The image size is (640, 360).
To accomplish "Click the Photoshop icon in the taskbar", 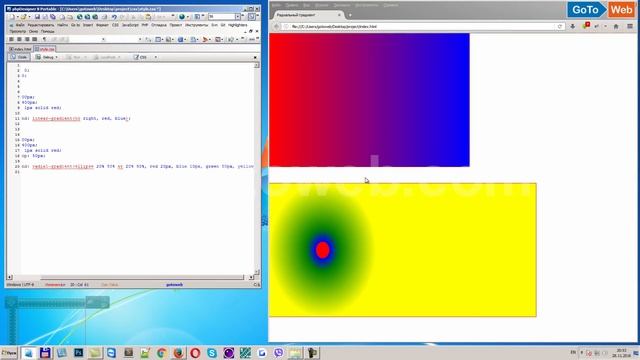I will [78, 353].
